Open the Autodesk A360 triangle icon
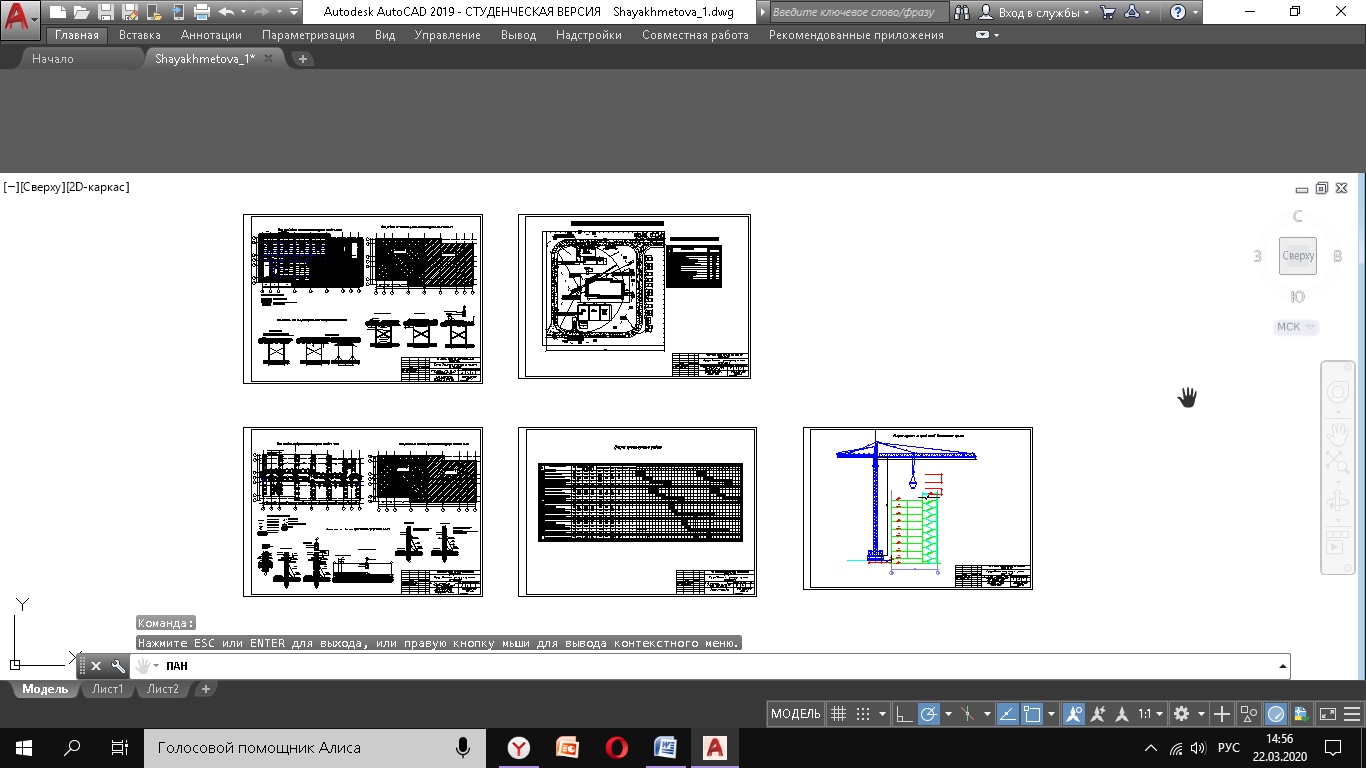Screen dimensions: 1366x768 coord(1131,12)
